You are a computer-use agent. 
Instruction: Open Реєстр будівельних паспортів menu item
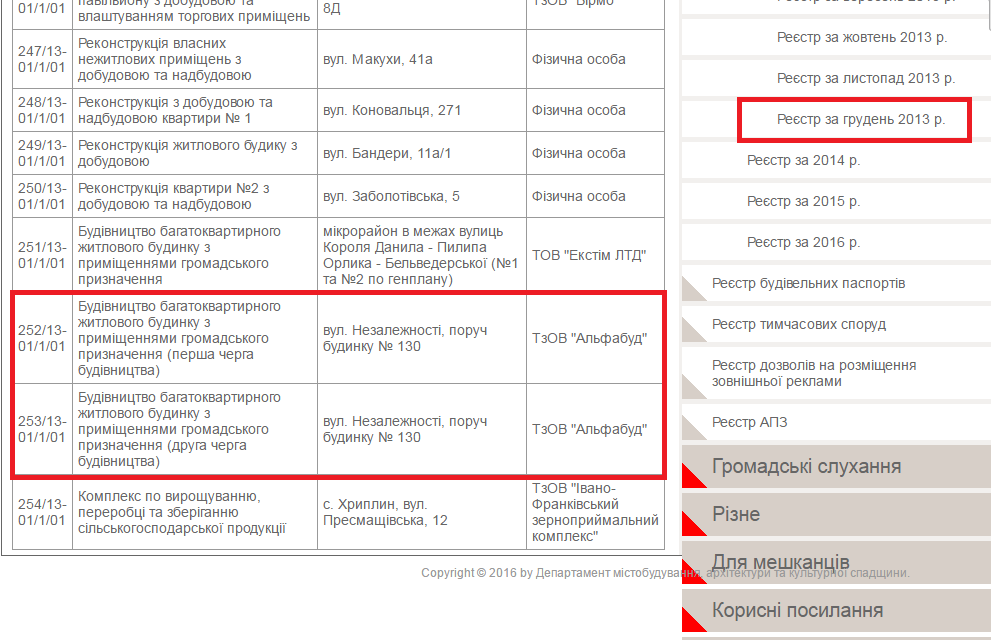(x=808, y=284)
